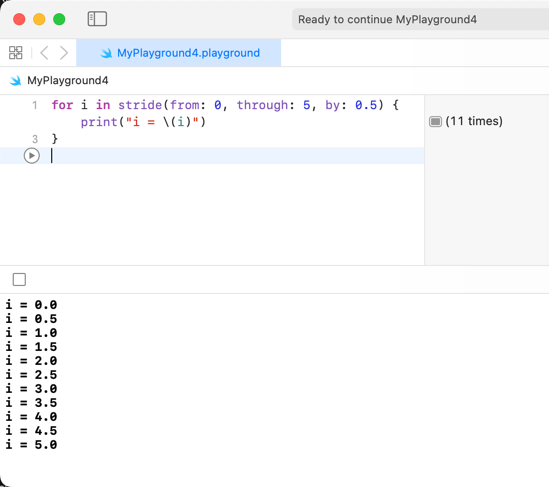Image resolution: width=549 pixels, height=487 pixels.
Task: Click the closing brace on line 3
Action: (55, 139)
